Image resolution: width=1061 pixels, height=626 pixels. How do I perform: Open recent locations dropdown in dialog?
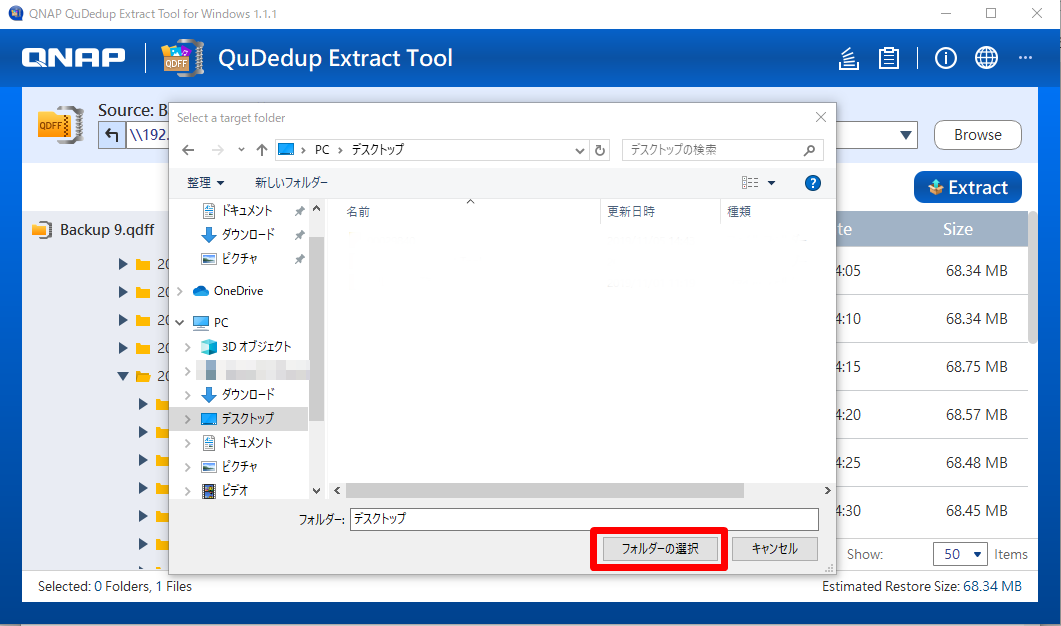[x=241, y=150]
